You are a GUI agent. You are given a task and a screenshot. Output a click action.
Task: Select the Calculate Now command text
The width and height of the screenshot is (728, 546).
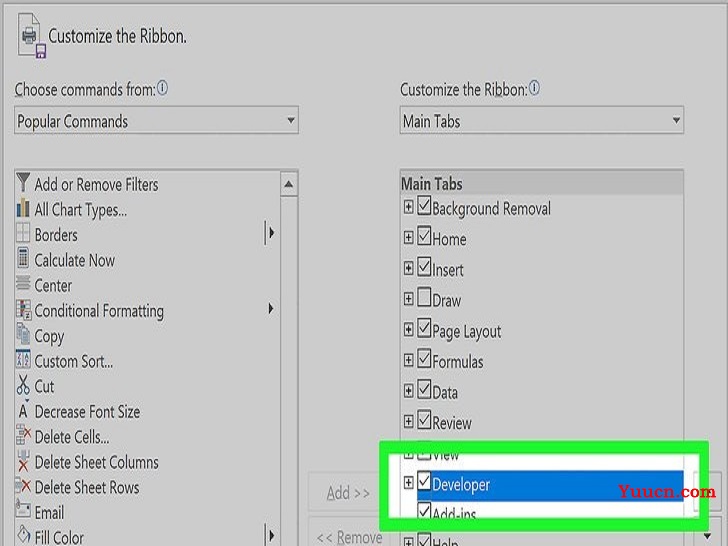pyautogui.click(x=74, y=260)
